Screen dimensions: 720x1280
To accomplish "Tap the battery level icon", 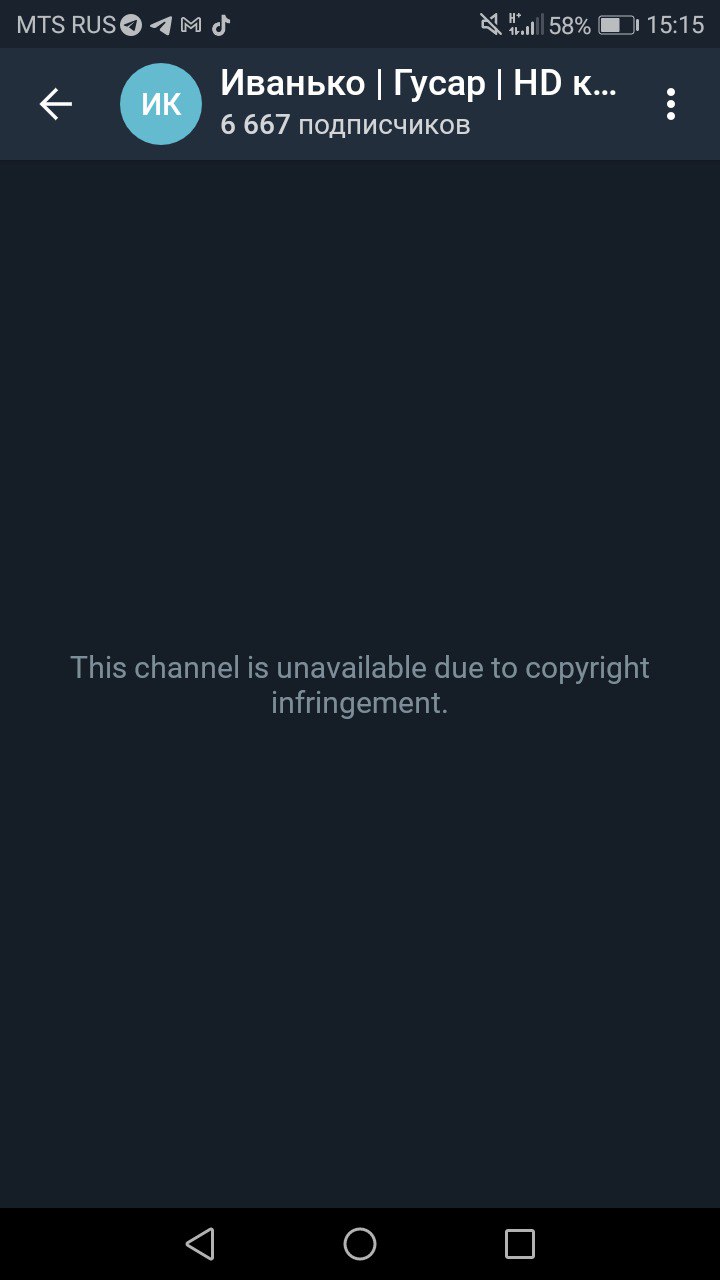I will (618, 26).
